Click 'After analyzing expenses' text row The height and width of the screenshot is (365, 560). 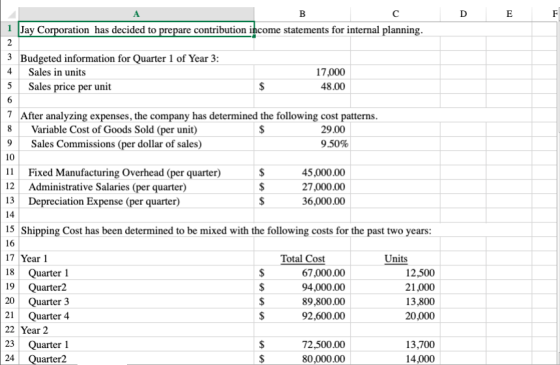click(199, 116)
